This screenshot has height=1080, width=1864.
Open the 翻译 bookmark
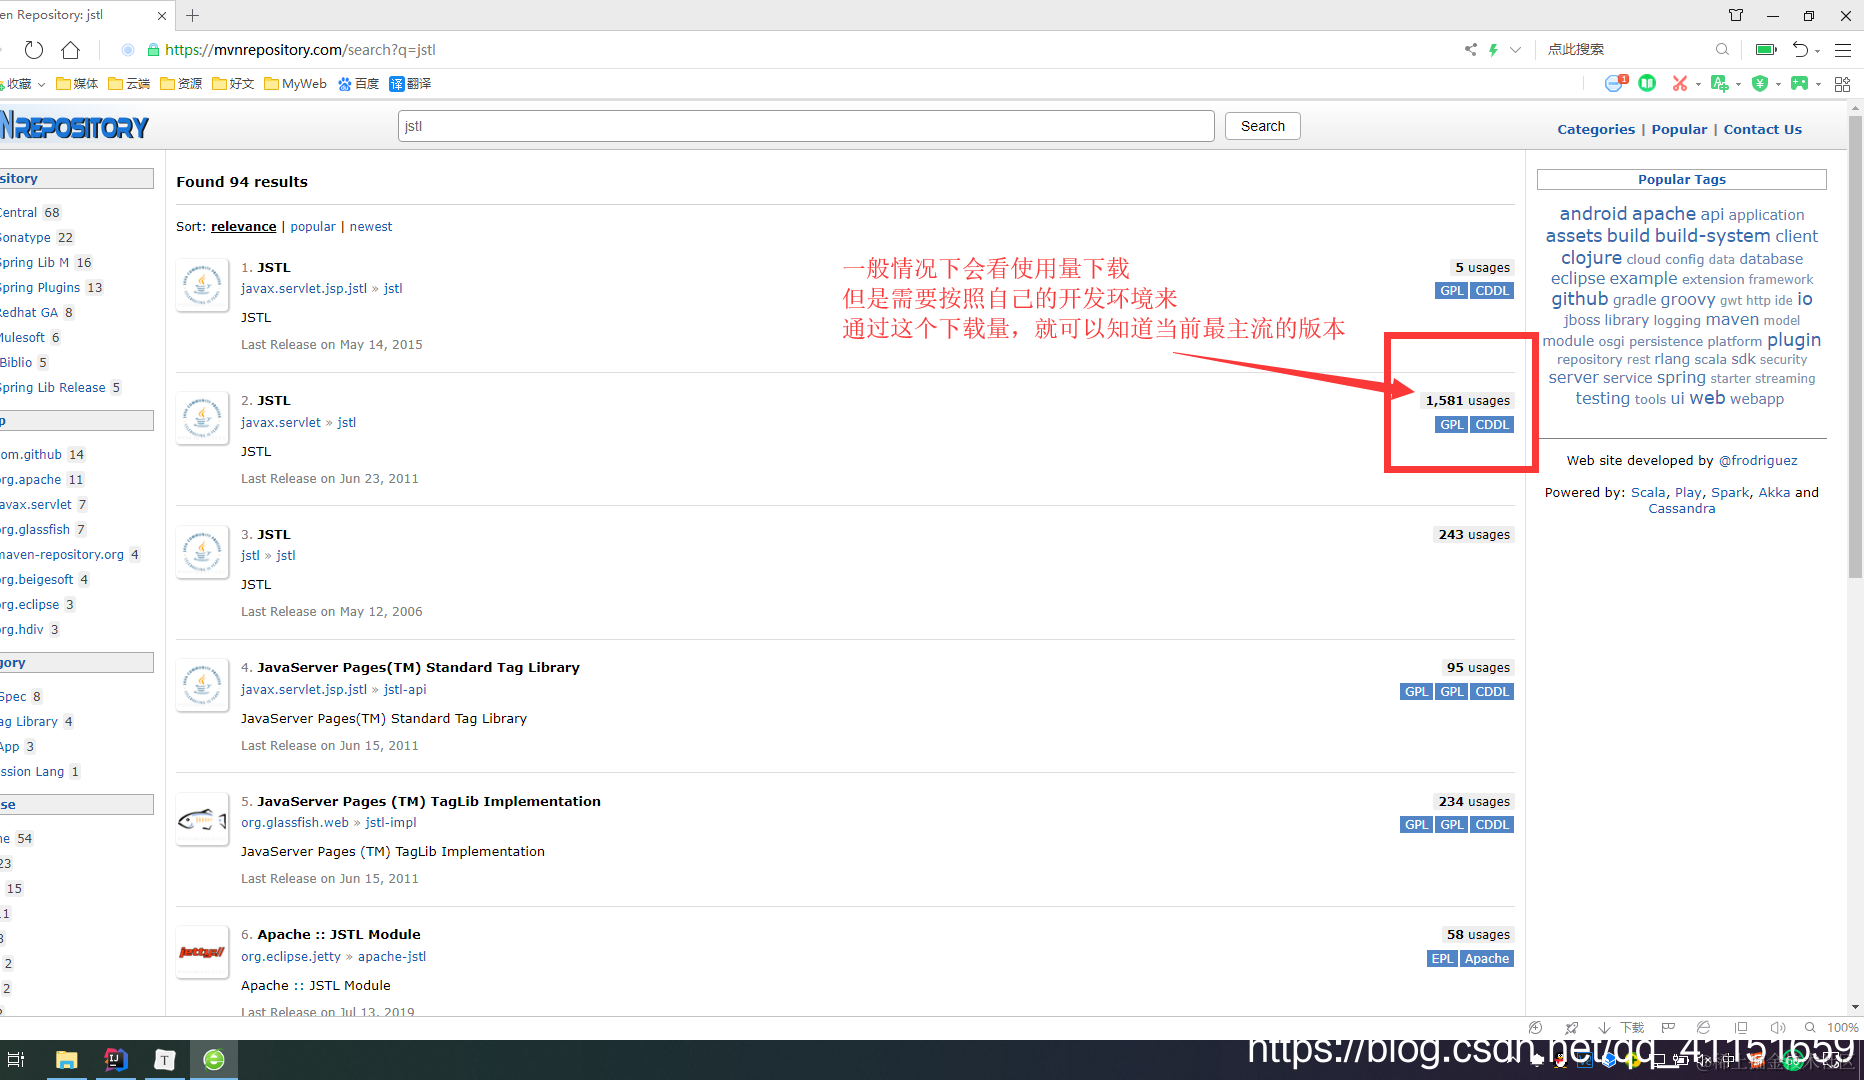click(410, 84)
